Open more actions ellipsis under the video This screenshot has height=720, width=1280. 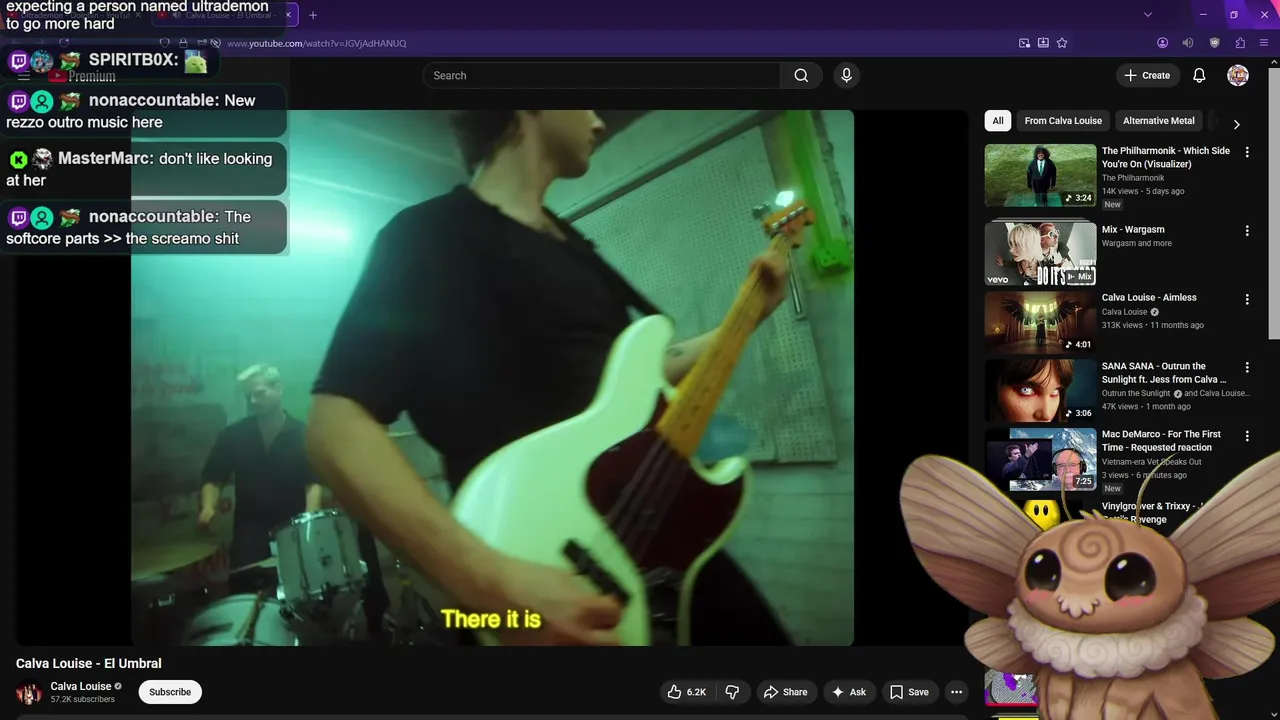point(956,692)
